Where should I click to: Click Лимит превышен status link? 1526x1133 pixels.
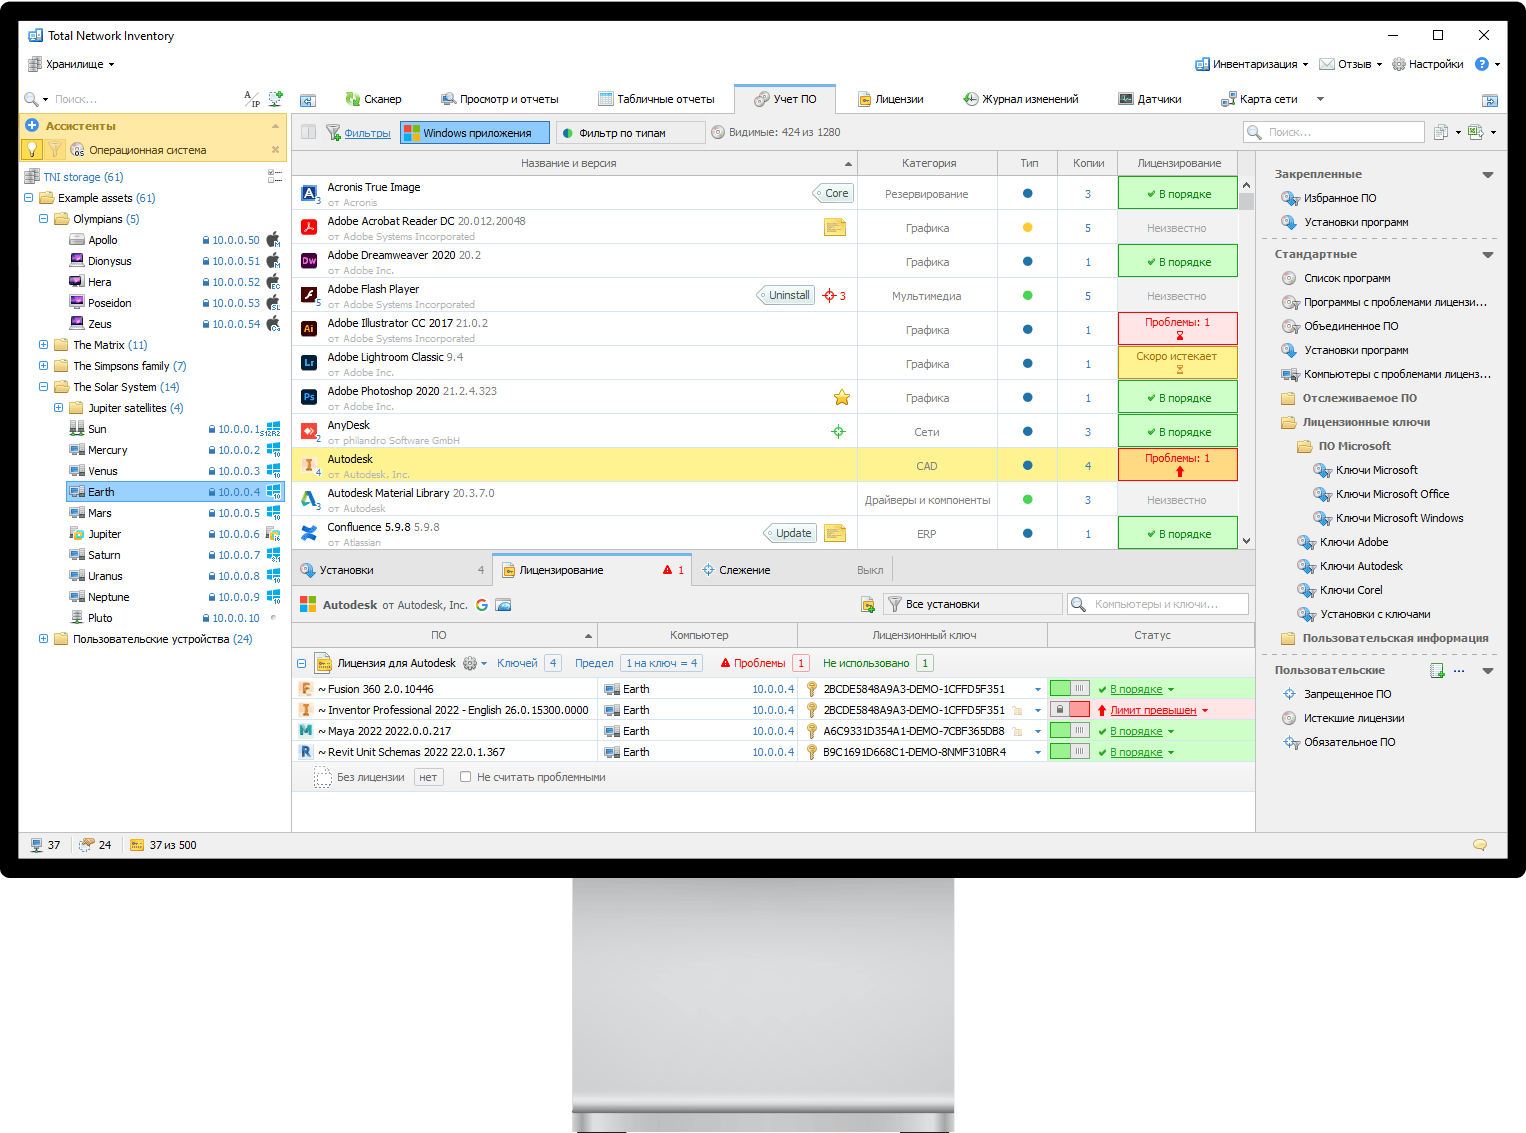coord(1153,710)
